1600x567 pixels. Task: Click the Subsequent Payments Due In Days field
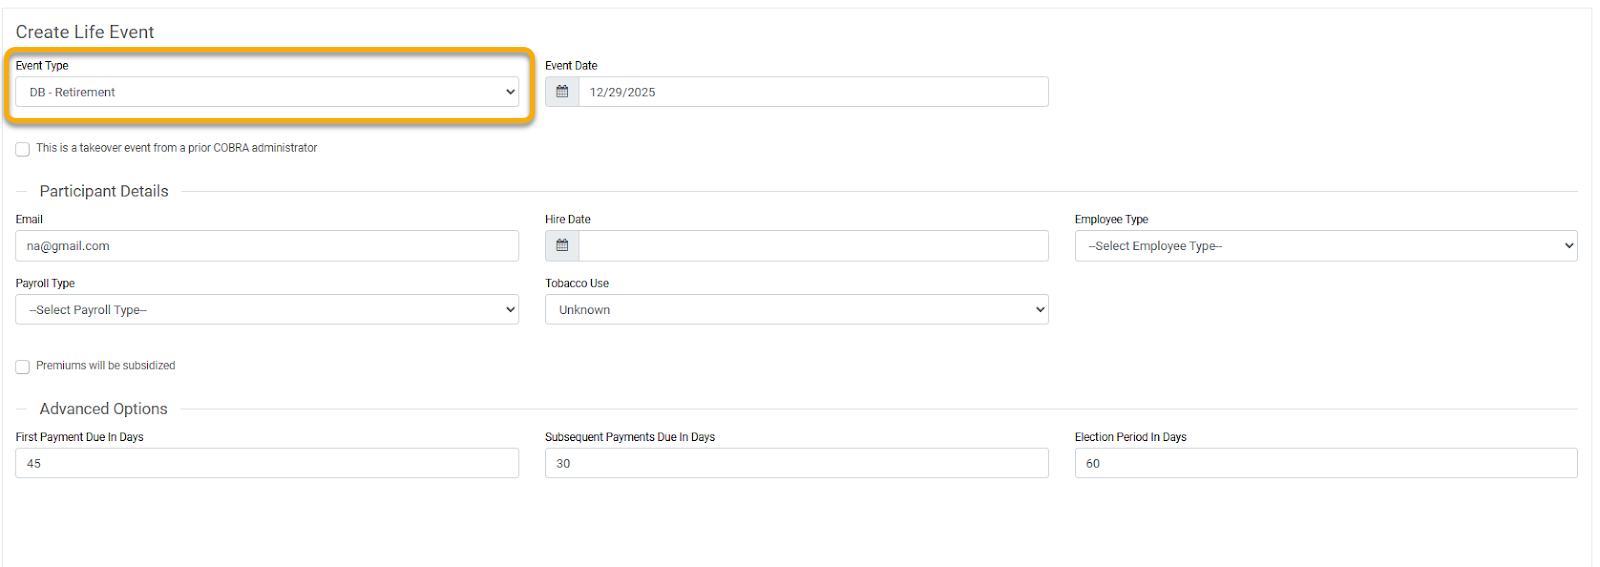coord(796,464)
